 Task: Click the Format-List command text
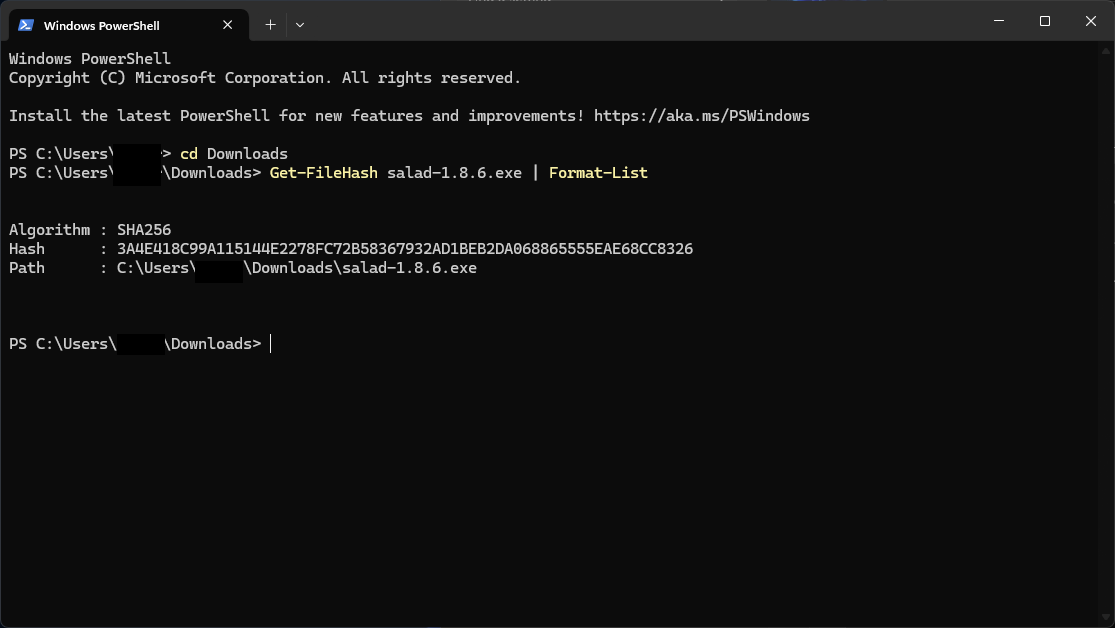pyautogui.click(x=598, y=173)
